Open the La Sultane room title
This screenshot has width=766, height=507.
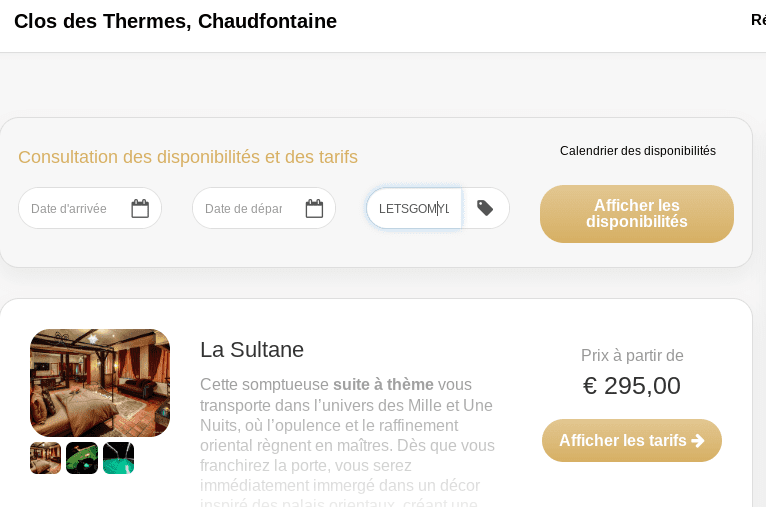[x=252, y=350]
